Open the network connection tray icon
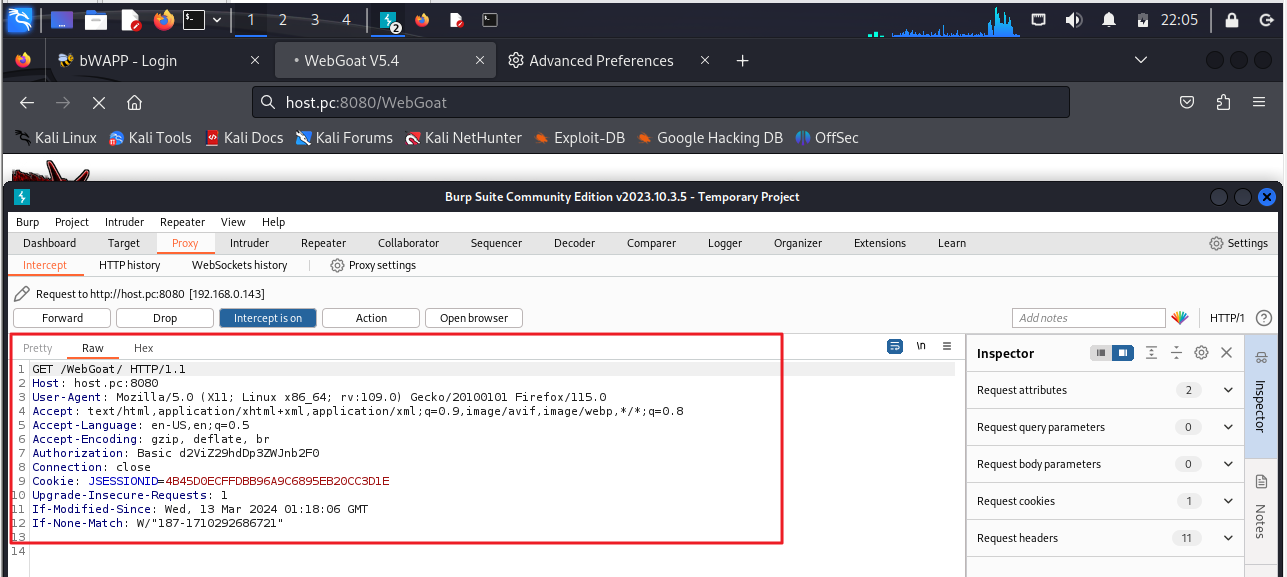This screenshot has height=577, width=1287. pos(1039,19)
